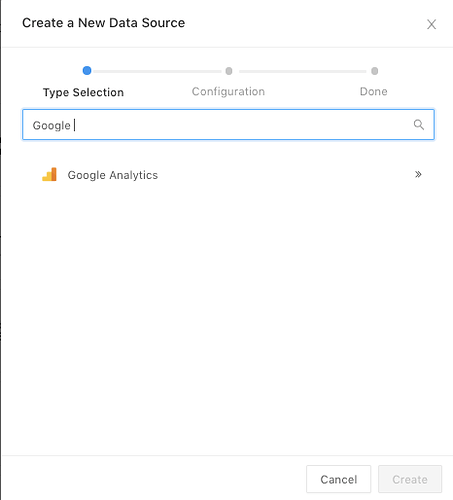Click the blank footer area left of Cancel
Screen dimensions: 453x500
click(x=153, y=479)
